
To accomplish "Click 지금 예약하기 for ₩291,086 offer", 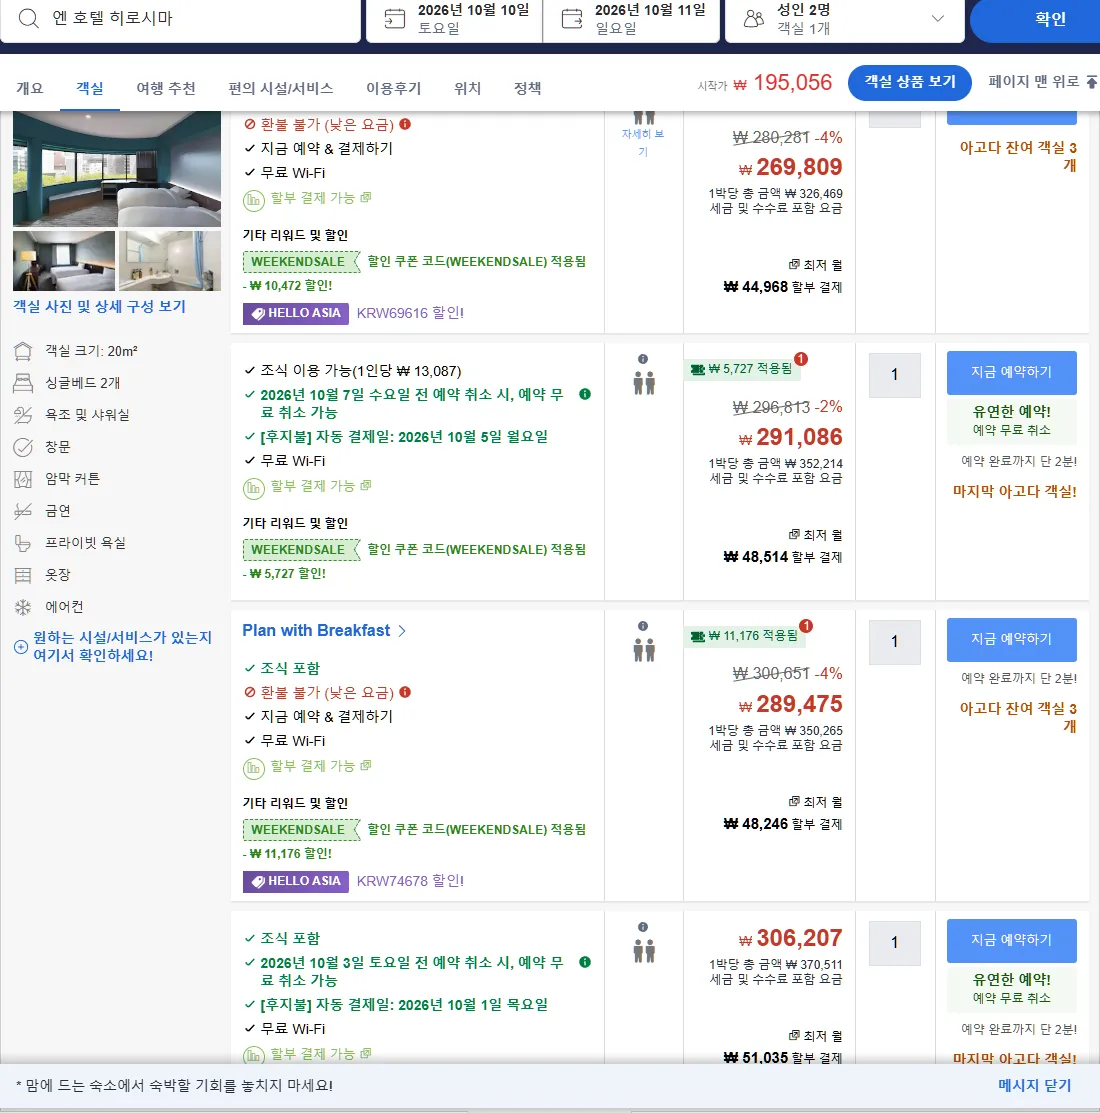I will [x=1011, y=372].
